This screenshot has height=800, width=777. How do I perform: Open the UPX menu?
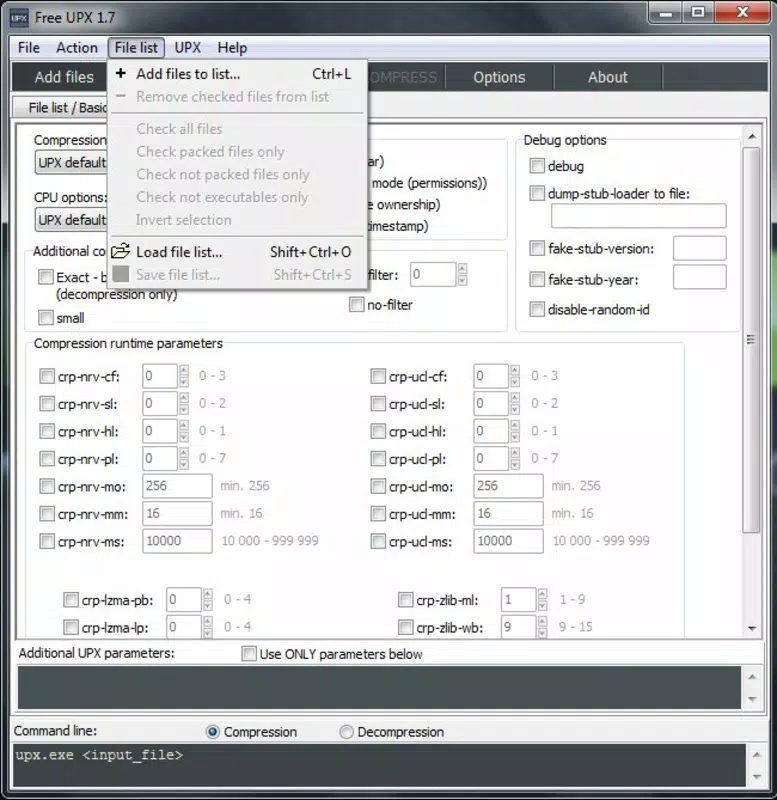tap(187, 47)
